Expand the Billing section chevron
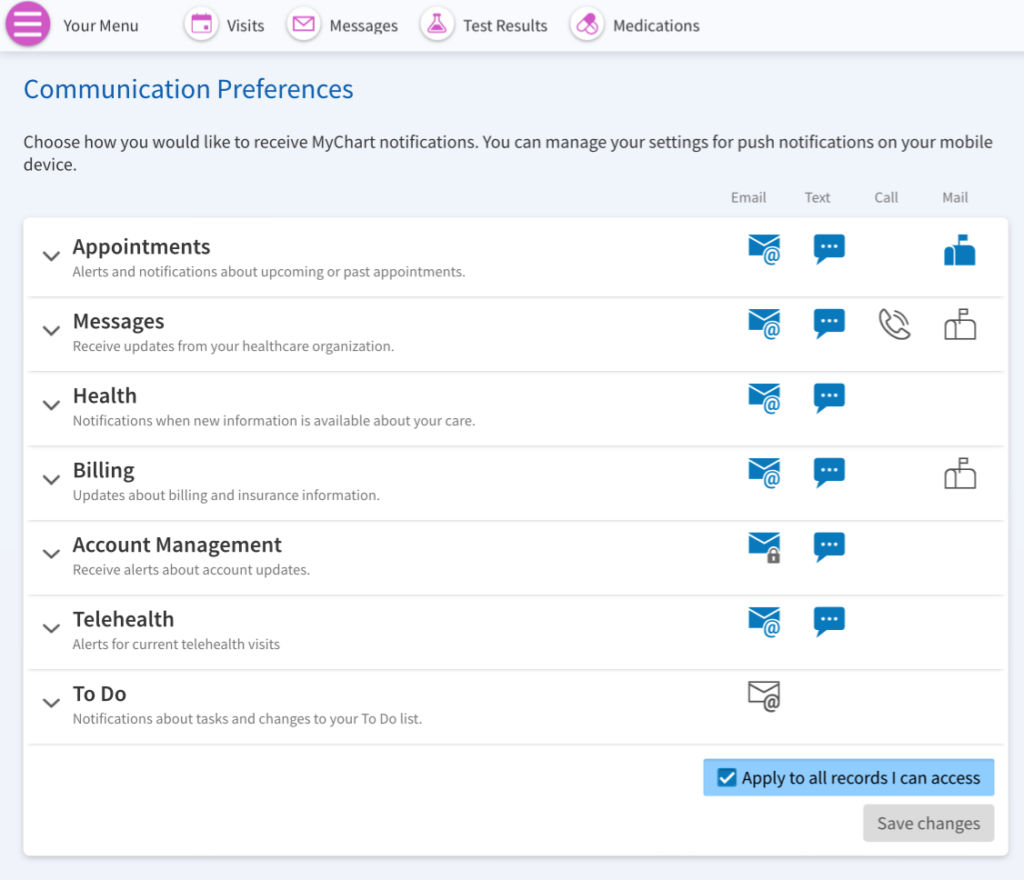Viewport: 1024px width, 880px height. (x=51, y=480)
